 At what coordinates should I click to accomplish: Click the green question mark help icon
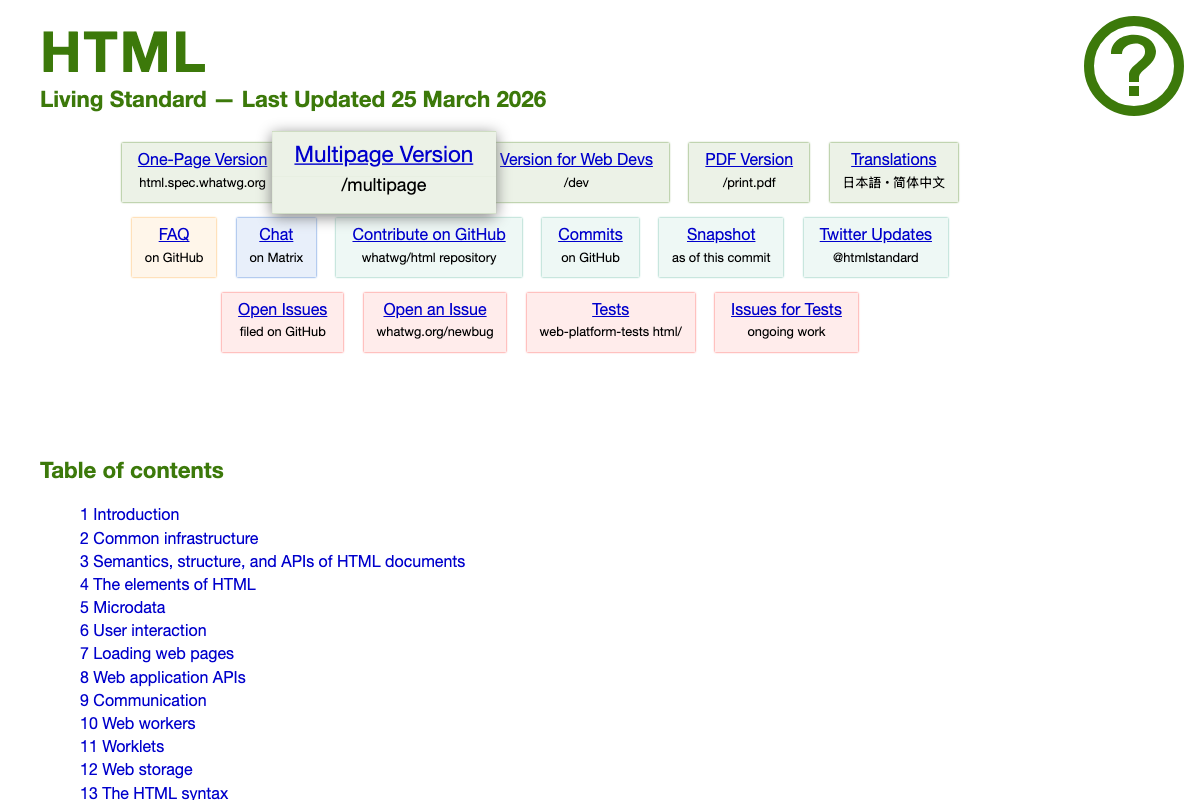[x=1134, y=66]
